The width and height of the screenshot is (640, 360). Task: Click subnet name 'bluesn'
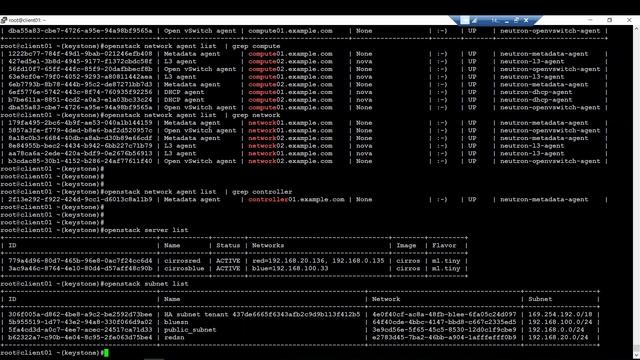176,322
